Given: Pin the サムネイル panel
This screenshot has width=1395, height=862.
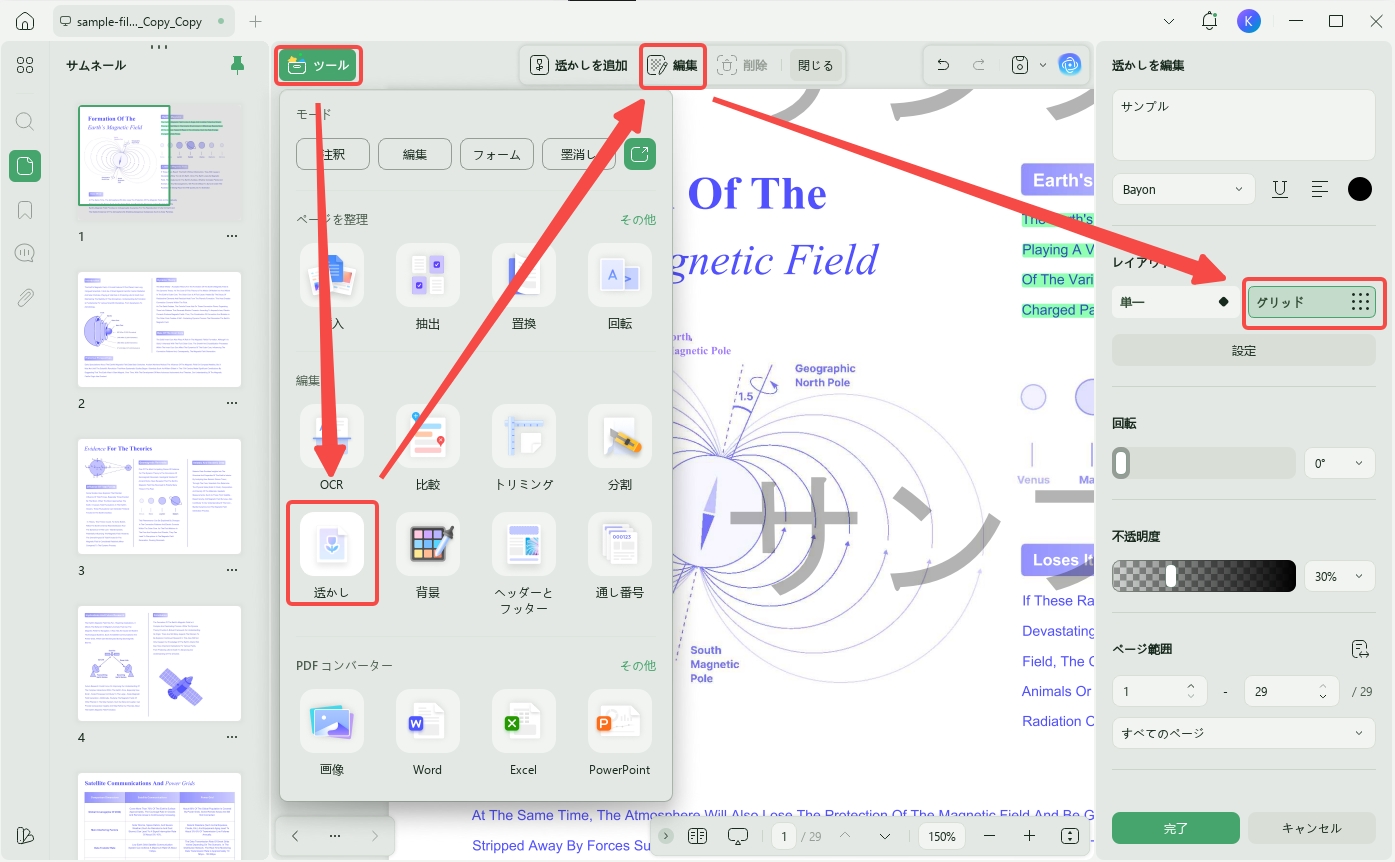Looking at the screenshot, I should [x=237, y=65].
